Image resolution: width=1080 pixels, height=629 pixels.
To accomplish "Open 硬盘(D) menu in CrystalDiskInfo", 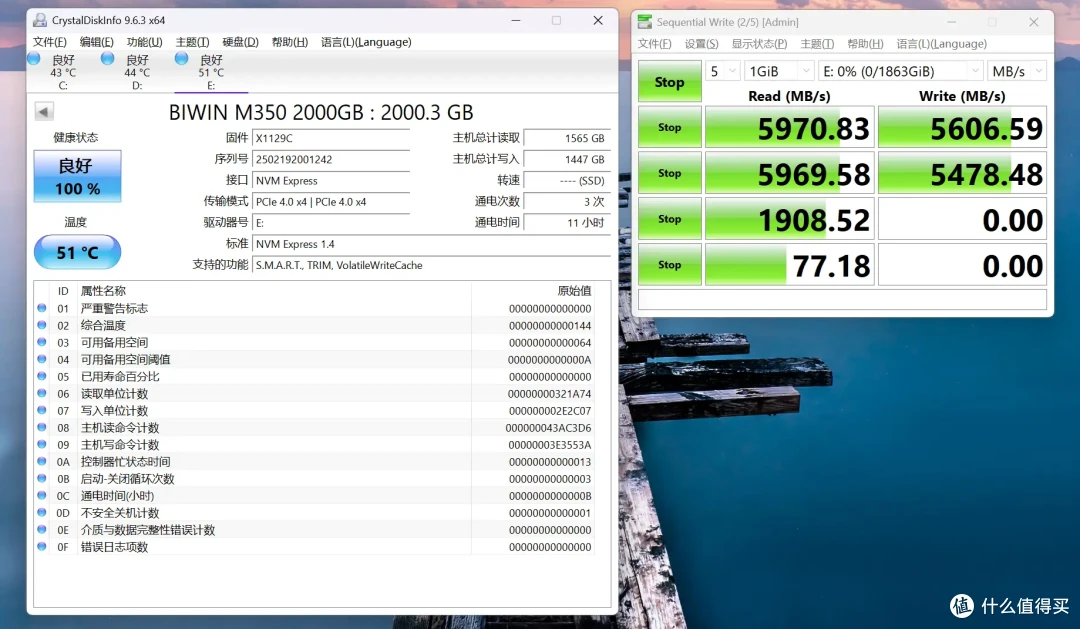I will point(240,42).
